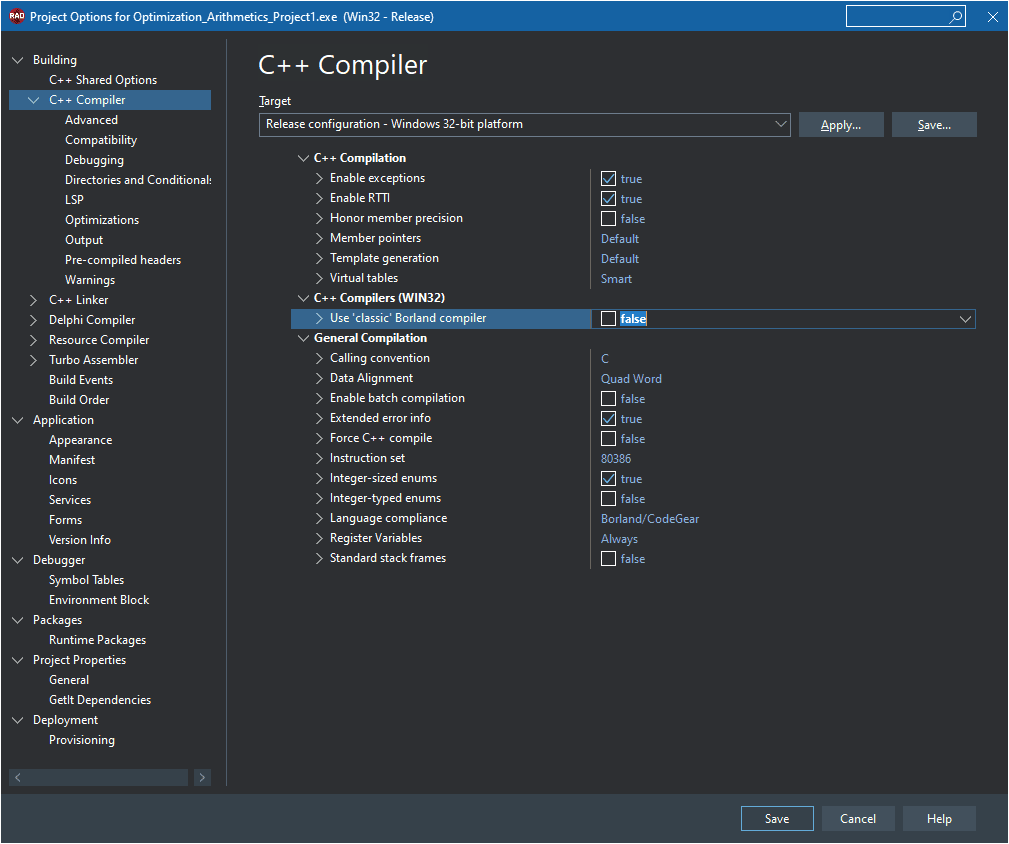Uncheck Integer-sized enums checkbox
The height and width of the screenshot is (844, 1009).
click(x=608, y=479)
